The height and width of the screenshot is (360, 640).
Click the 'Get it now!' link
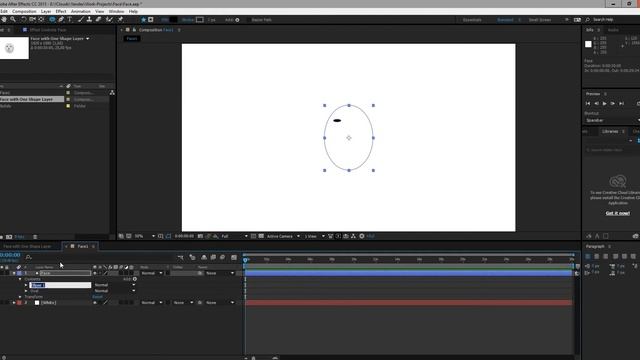(617, 213)
